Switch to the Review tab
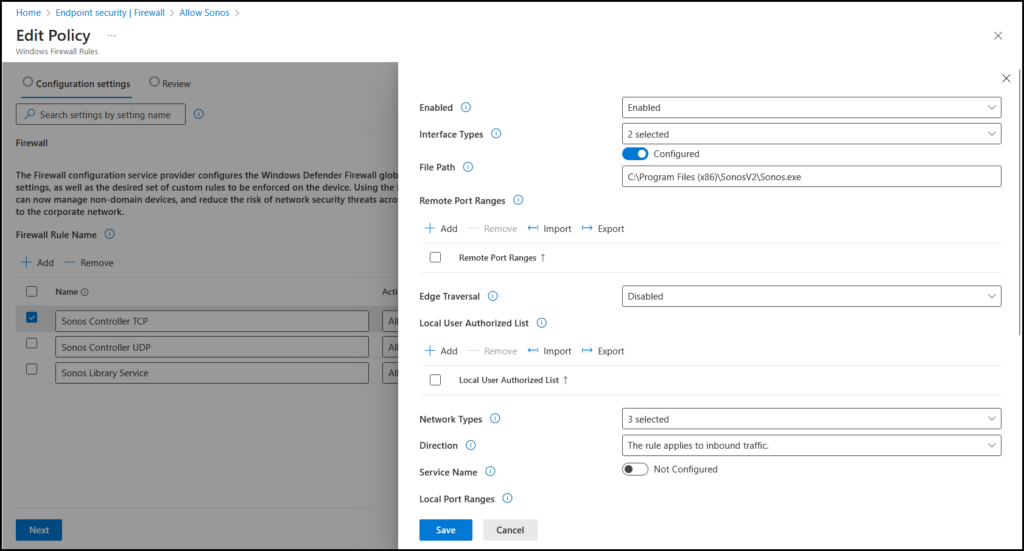This screenshot has height=551, width=1024. (x=170, y=83)
